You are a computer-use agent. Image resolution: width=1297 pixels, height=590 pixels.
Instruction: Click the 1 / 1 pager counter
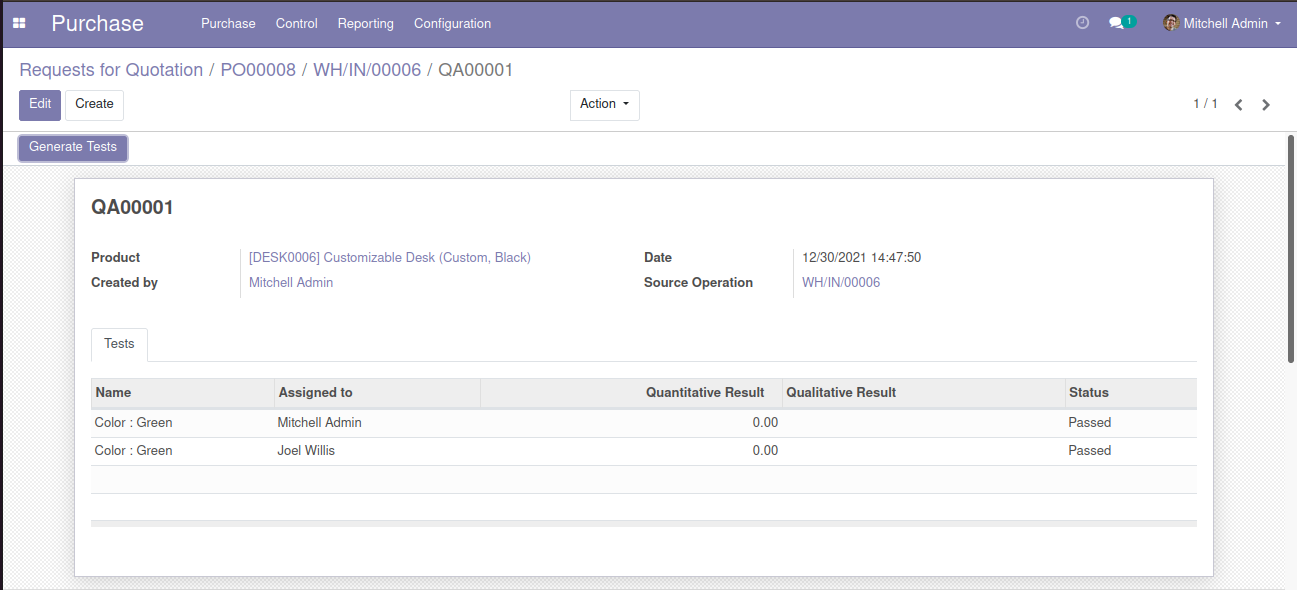1205,104
